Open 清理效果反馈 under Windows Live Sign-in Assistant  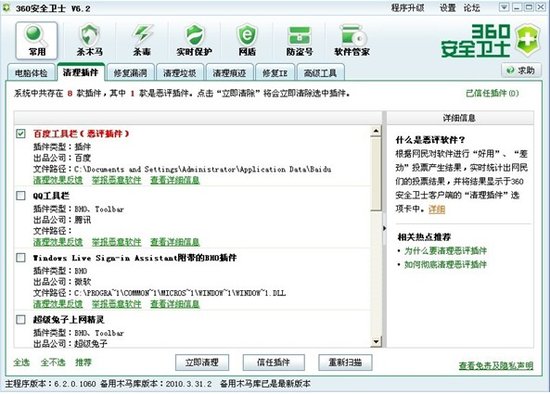(x=58, y=304)
